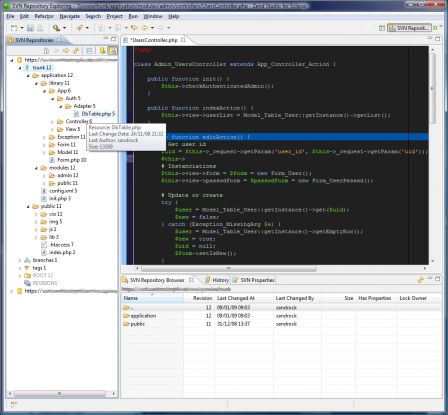448x415 pixels.
Task: Expand the branches 1 node
Action: 20,260
